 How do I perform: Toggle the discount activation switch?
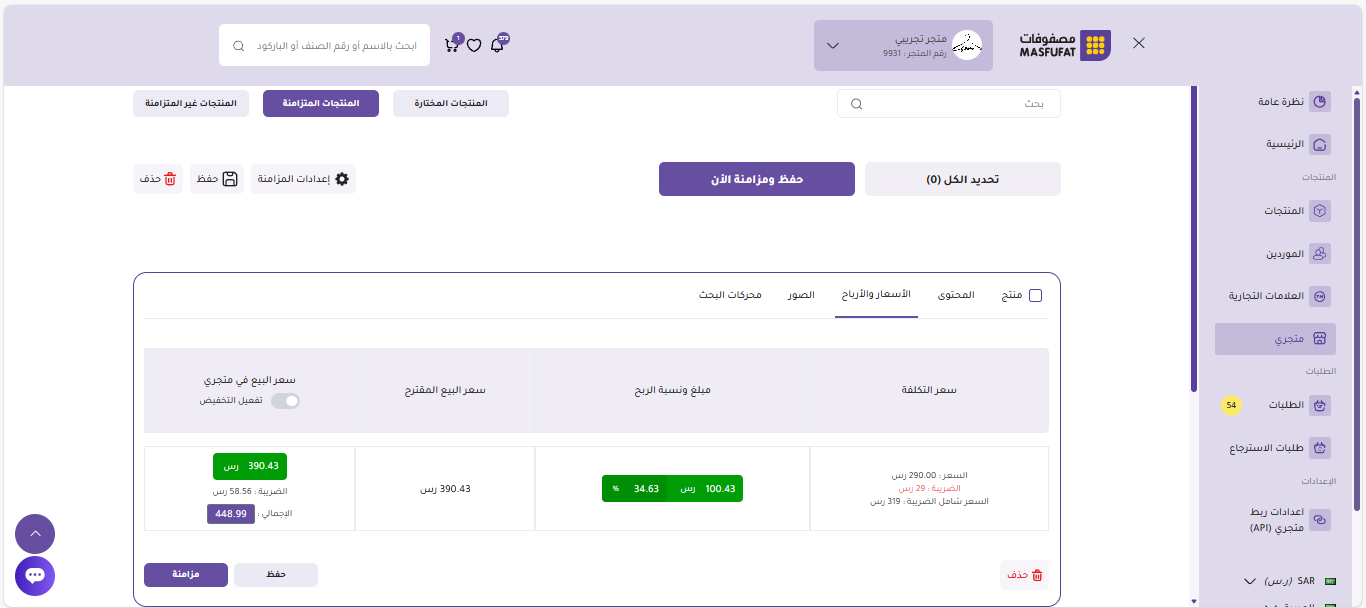pyautogui.click(x=286, y=400)
